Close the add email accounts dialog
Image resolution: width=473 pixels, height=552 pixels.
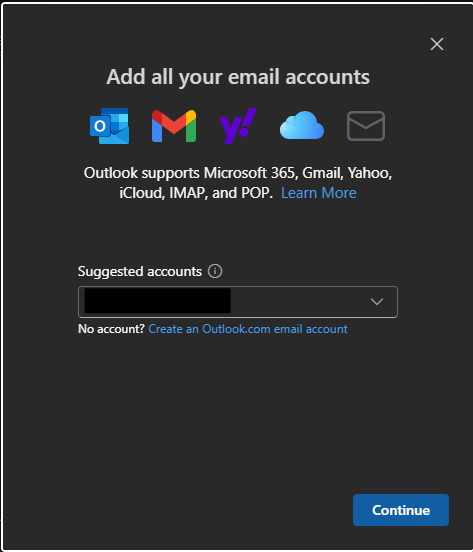click(x=437, y=44)
